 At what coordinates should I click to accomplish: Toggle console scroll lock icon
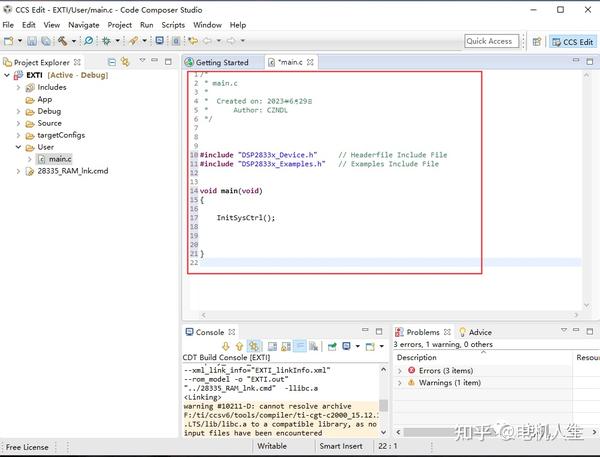(284, 346)
